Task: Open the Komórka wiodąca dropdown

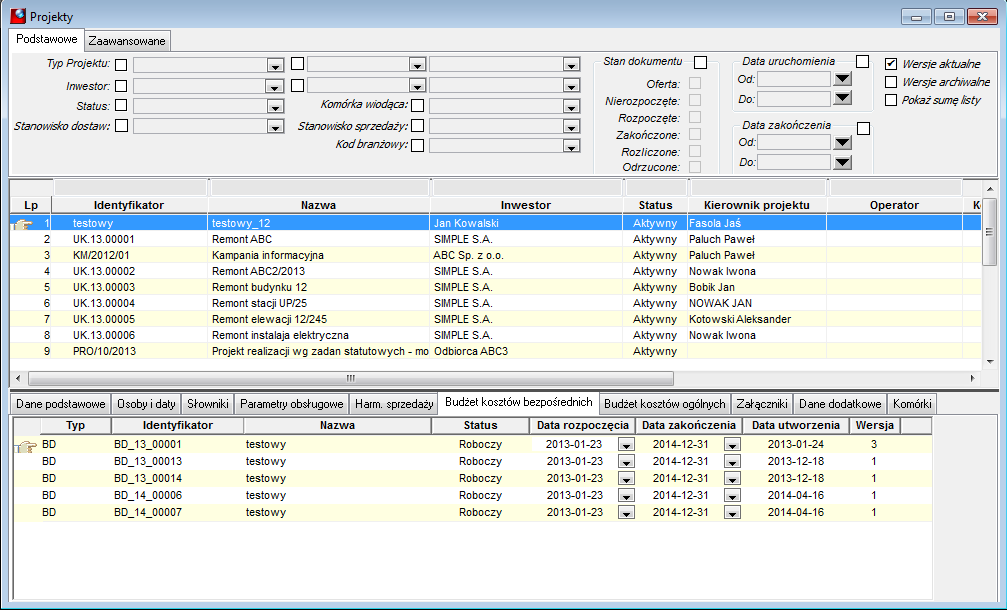Action: pos(571,107)
